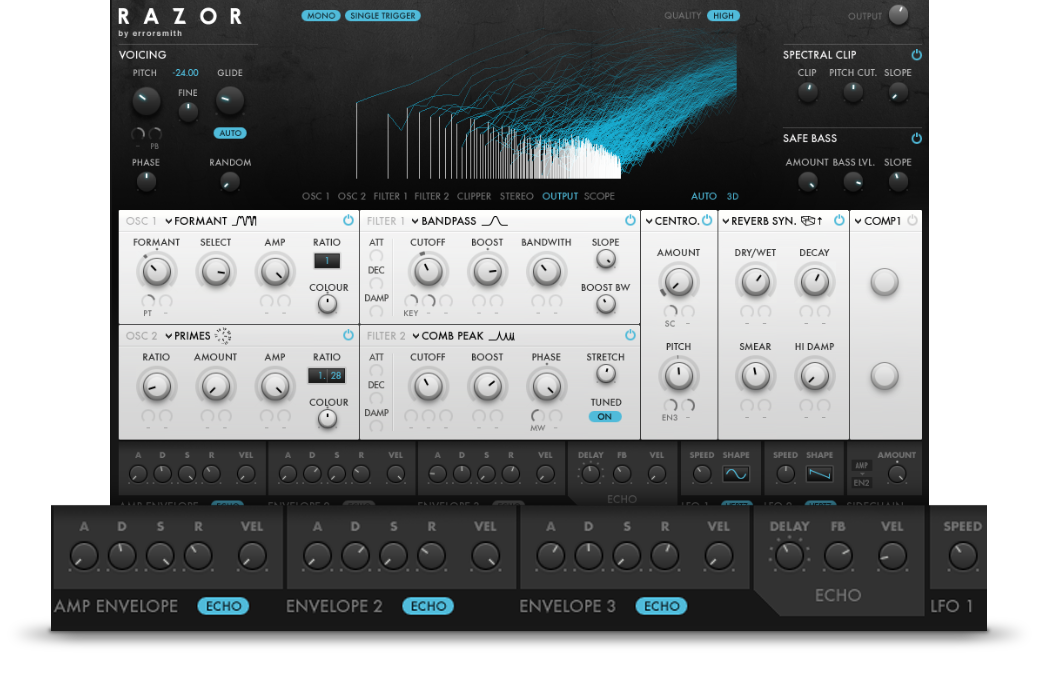Toggle Spectral Clip power icon
This screenshot has height=675, width=1040.
pyautogui.click(x=917, y=54)
